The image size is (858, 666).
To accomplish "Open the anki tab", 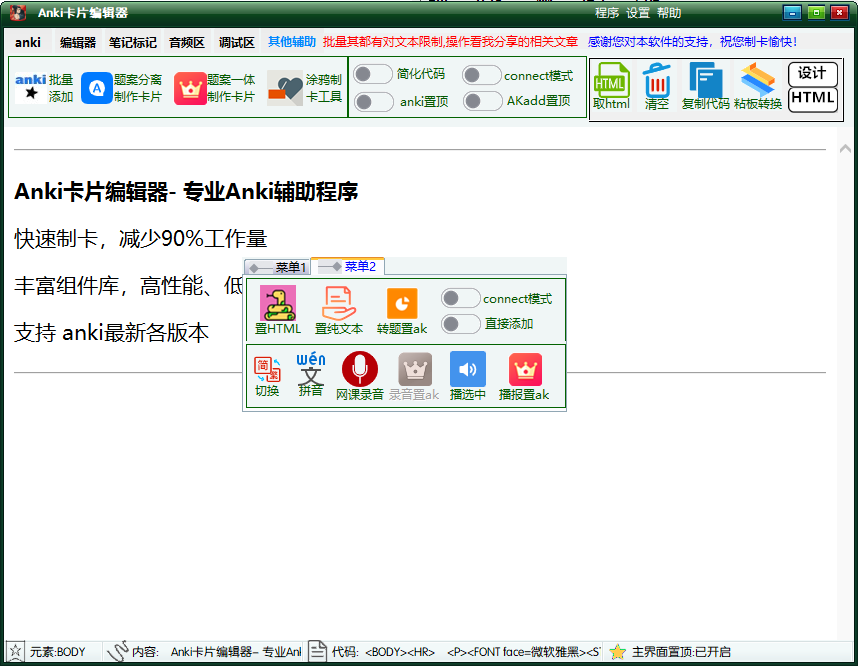I will coord(28,42).
